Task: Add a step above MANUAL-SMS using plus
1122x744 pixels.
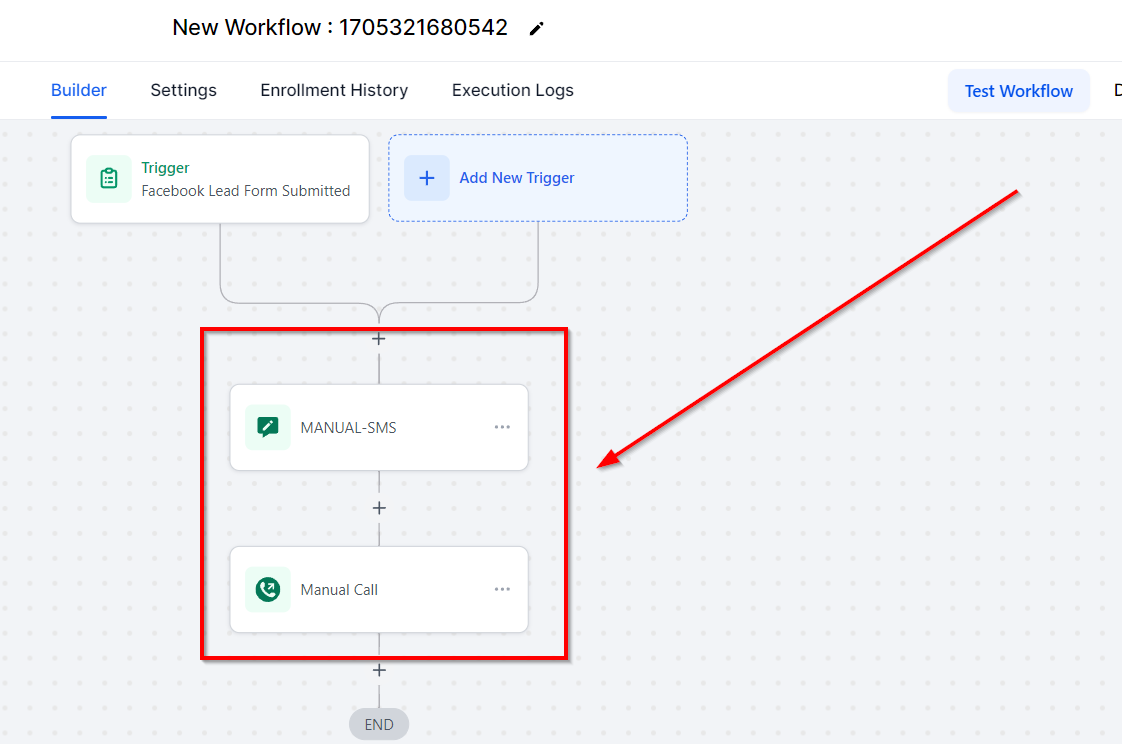Action: coord(379,339)
